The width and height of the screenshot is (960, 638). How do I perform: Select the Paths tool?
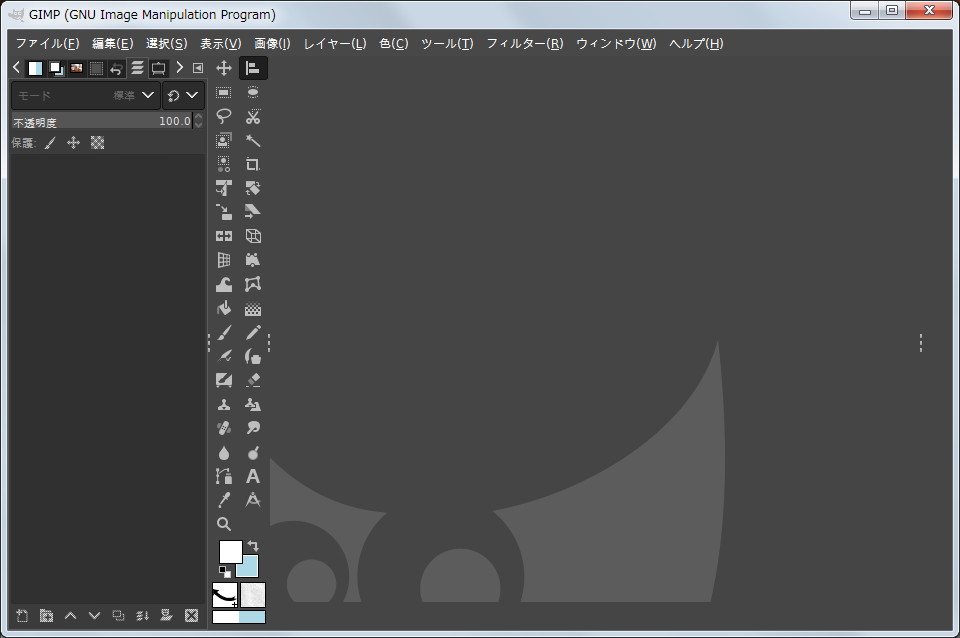click(224, 476)
